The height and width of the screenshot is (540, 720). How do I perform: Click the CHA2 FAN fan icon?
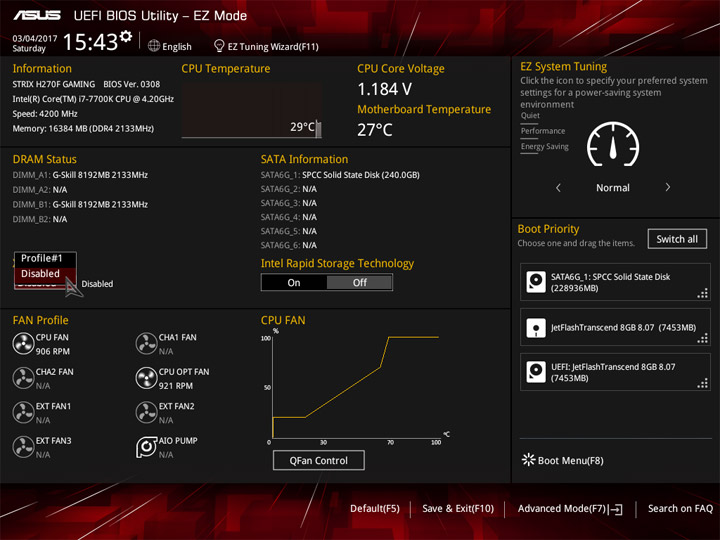pyautogui.click(x=23, y=378)
